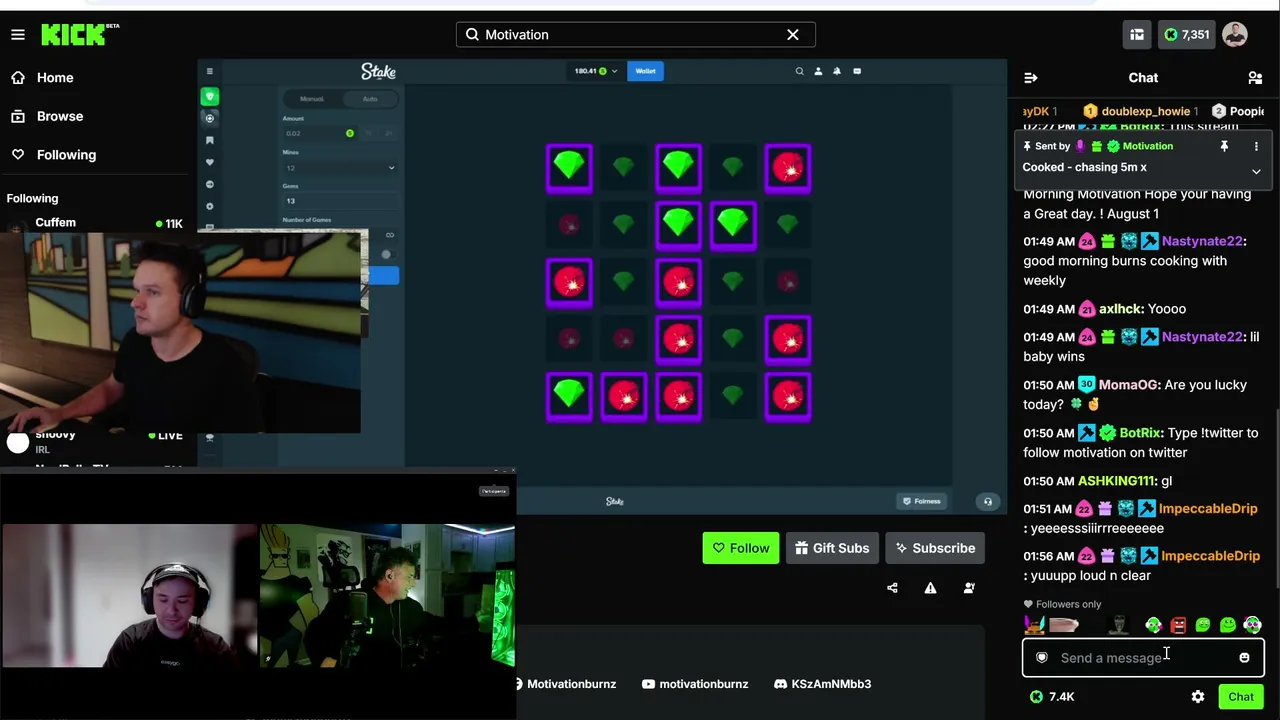Navigate to Home in the sidebar

tap(55, 78)
